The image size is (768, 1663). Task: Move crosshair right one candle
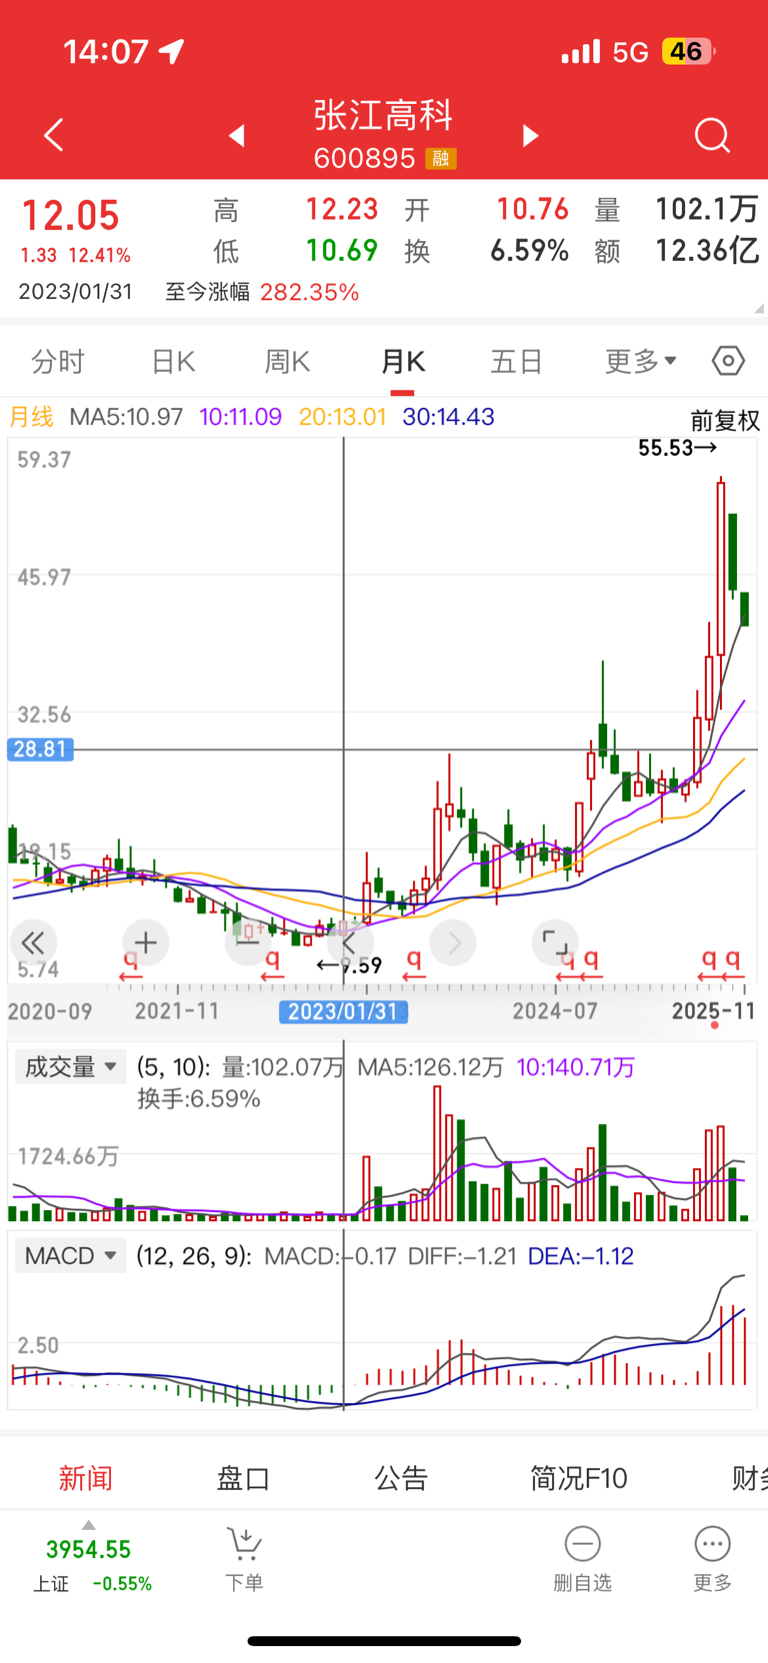click(454, 942)
